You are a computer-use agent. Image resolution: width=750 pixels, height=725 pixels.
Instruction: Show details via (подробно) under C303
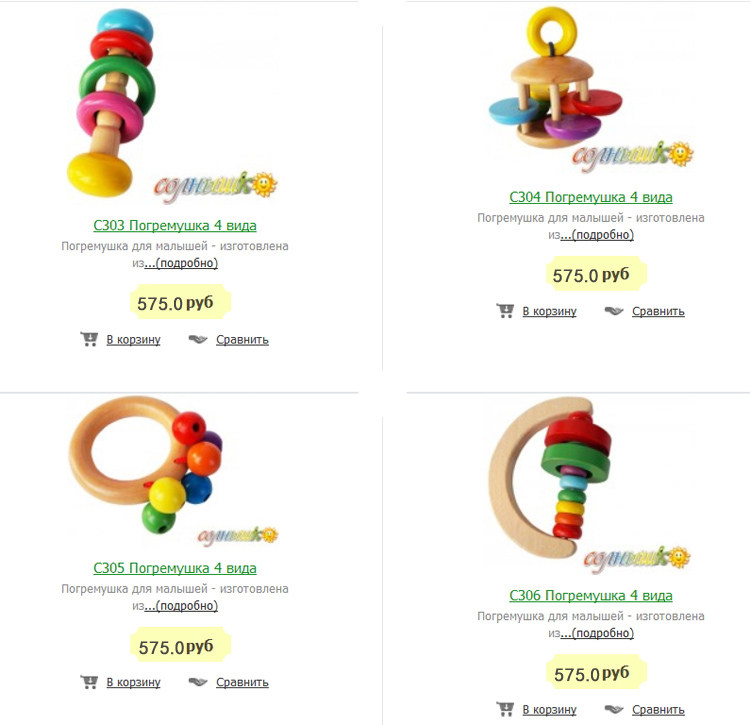[181, 263]
